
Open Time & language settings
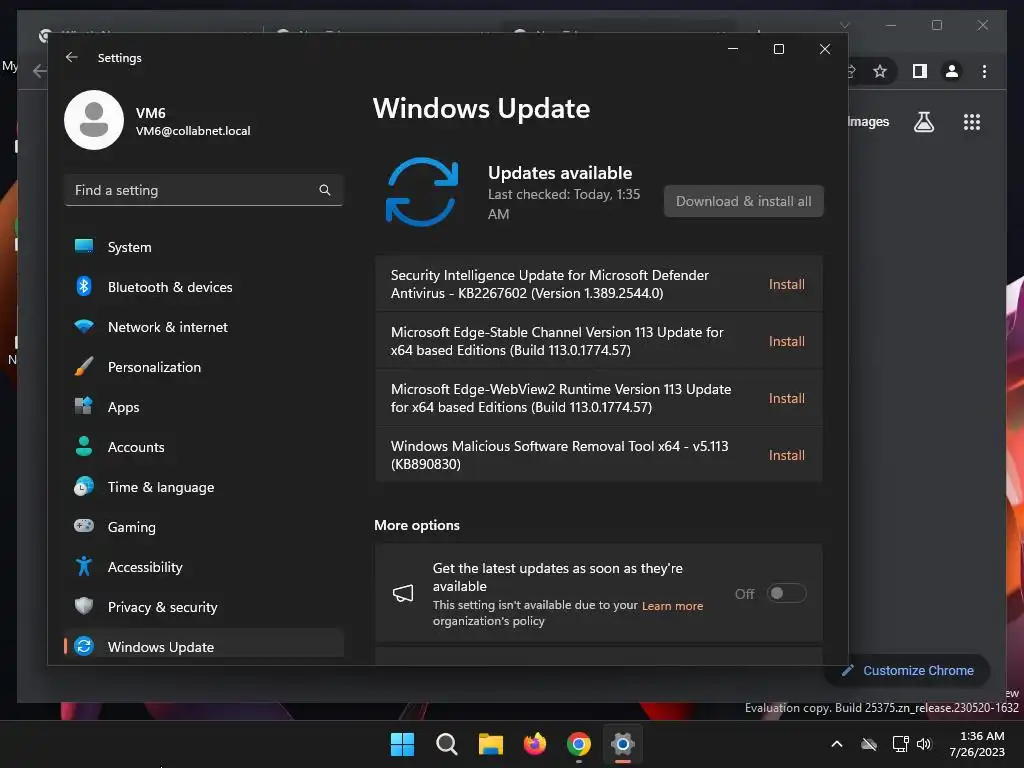(x=204, y=487)
